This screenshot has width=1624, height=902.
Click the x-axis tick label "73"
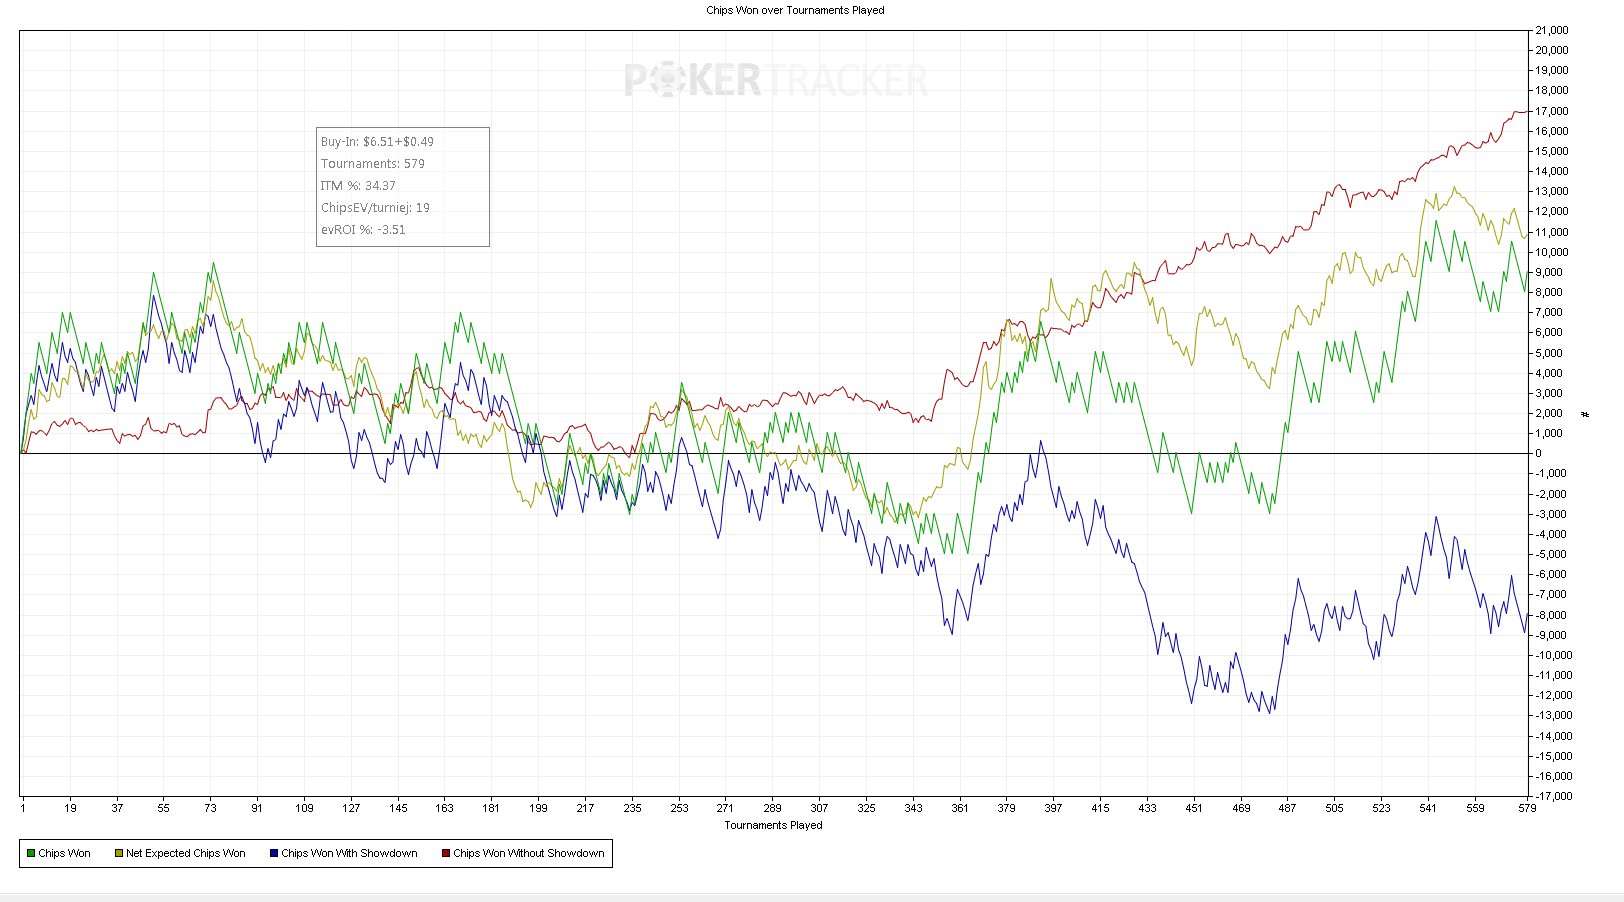pos(210,808)
